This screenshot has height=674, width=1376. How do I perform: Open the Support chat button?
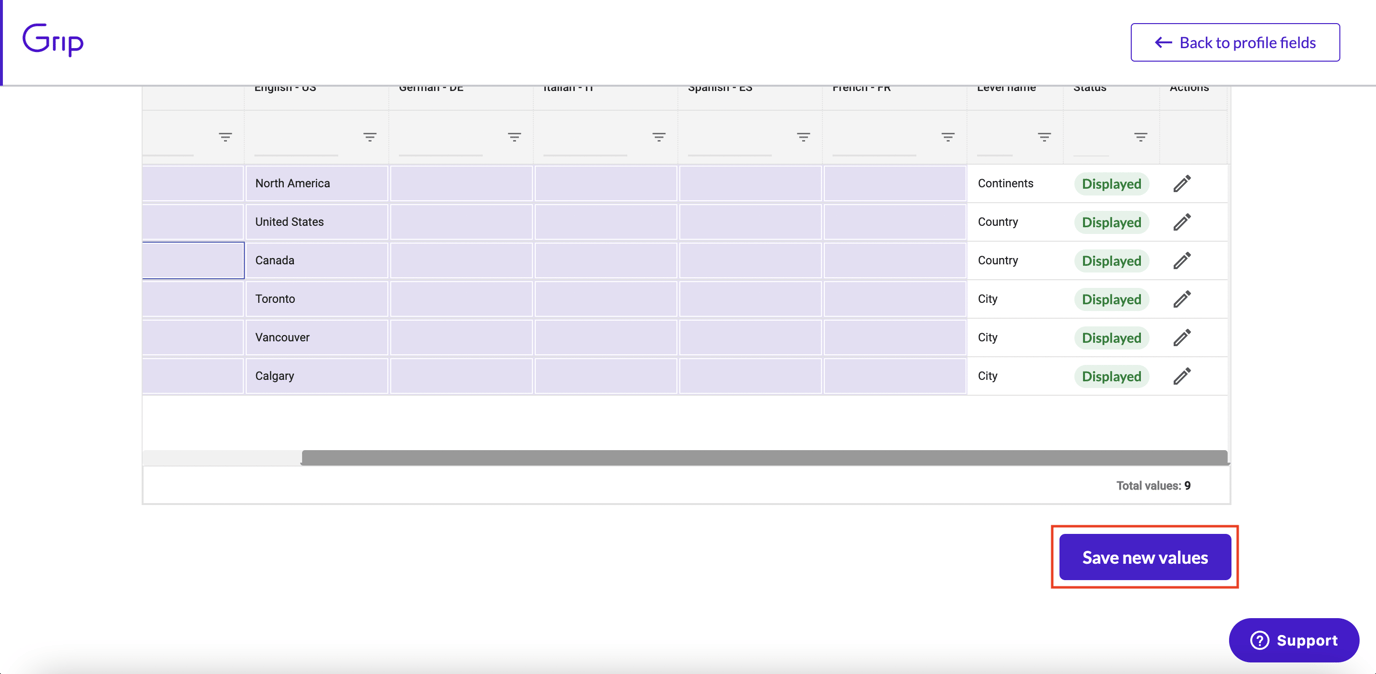tap(1294, 640)
